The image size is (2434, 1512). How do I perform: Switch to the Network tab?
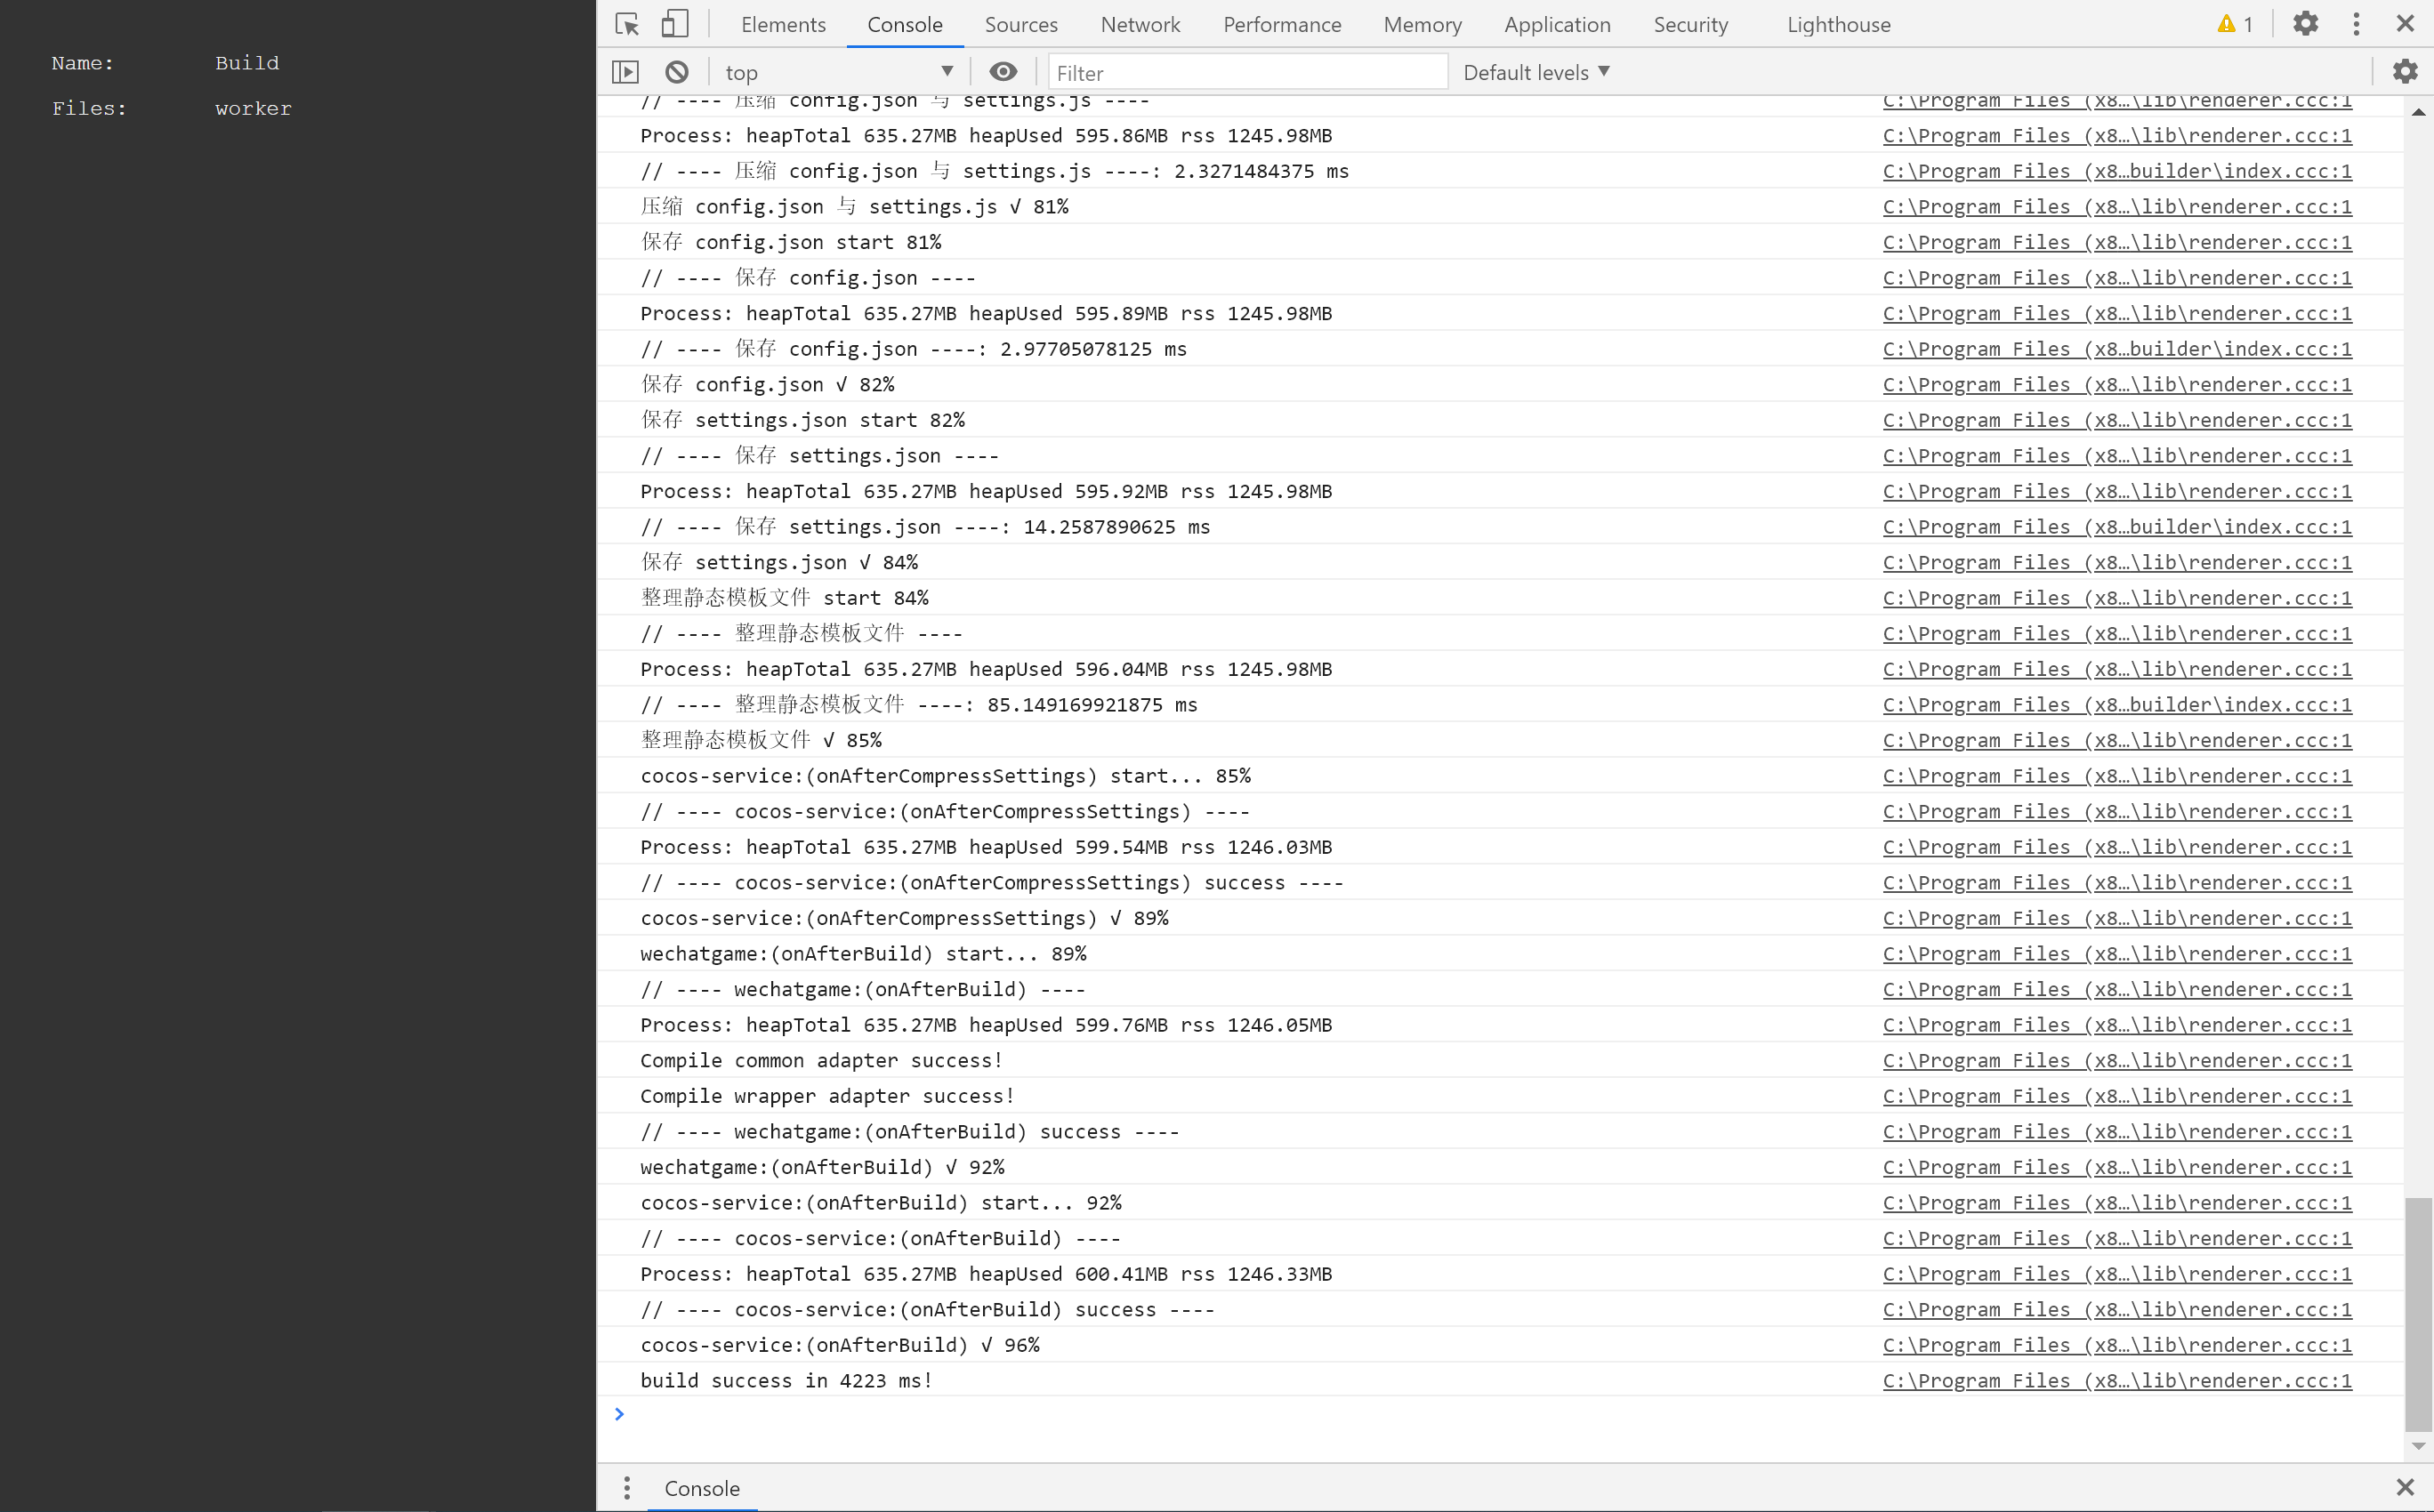(1140, 24)
